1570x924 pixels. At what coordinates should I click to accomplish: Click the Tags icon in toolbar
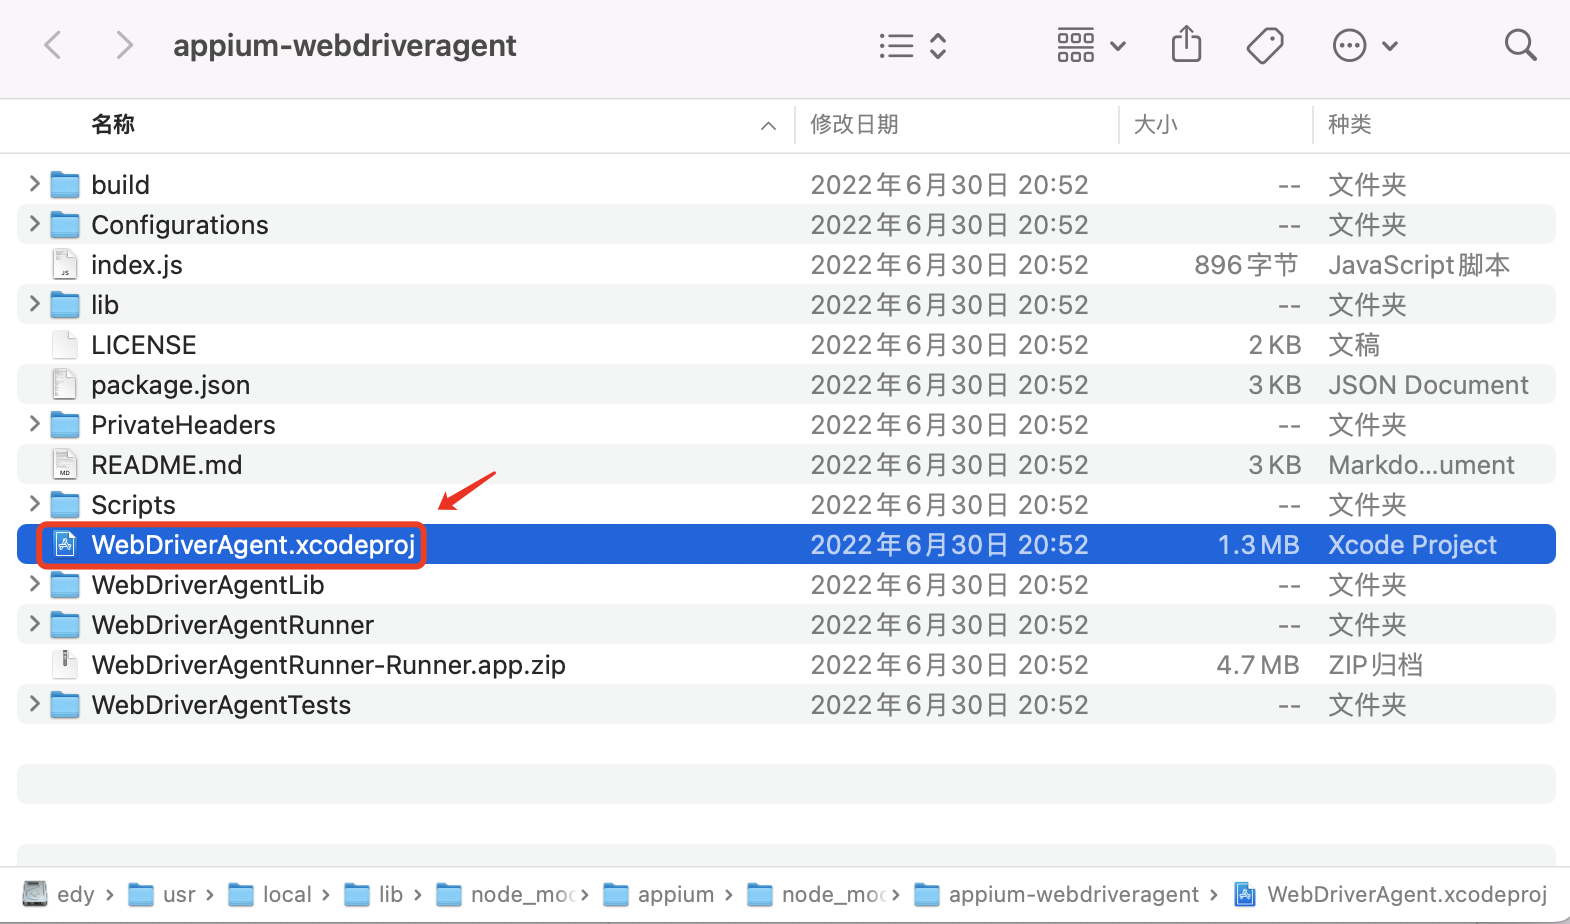point(1265,45)
